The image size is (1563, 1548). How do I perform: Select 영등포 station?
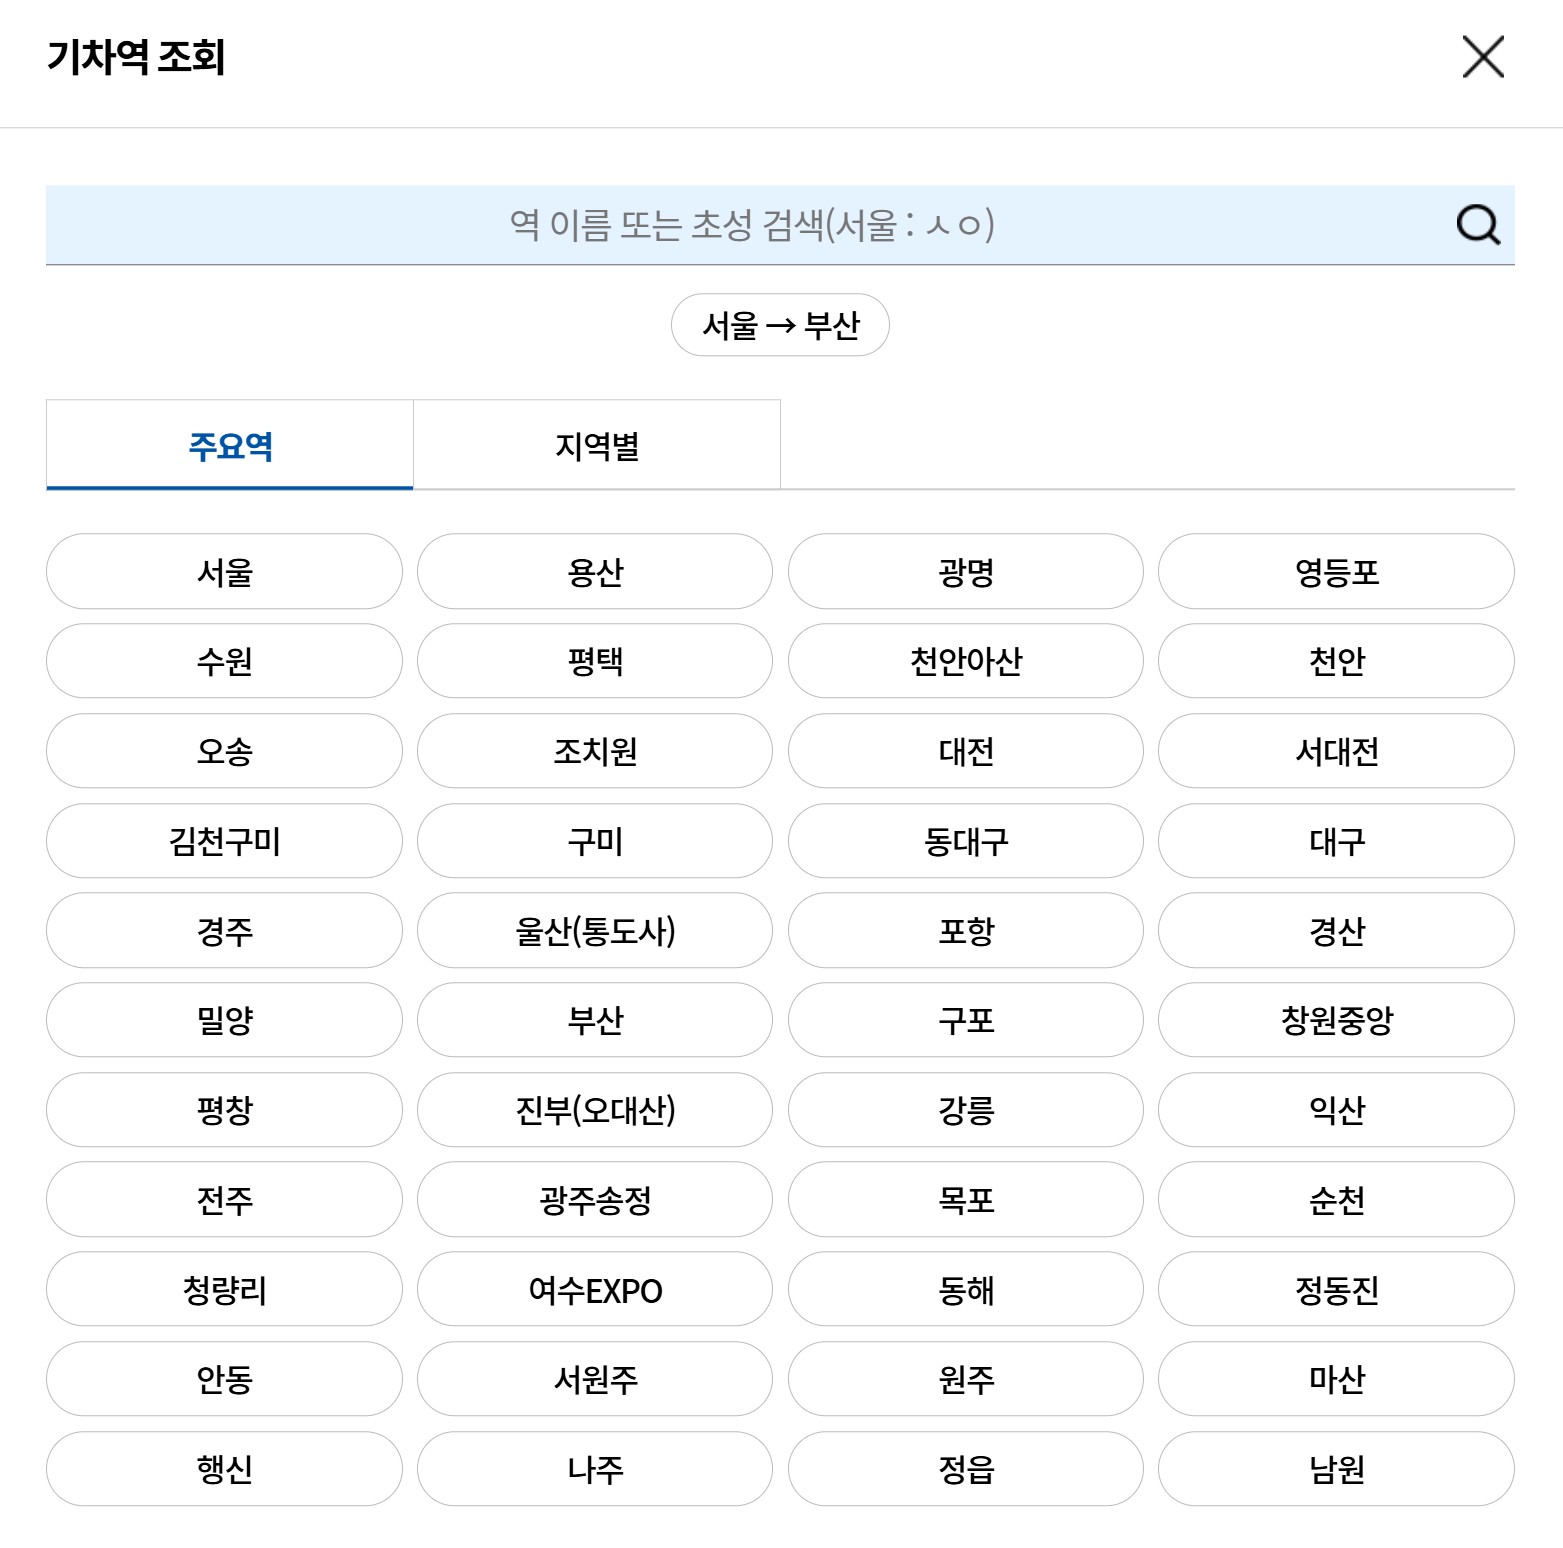[x=1337, y=571]
